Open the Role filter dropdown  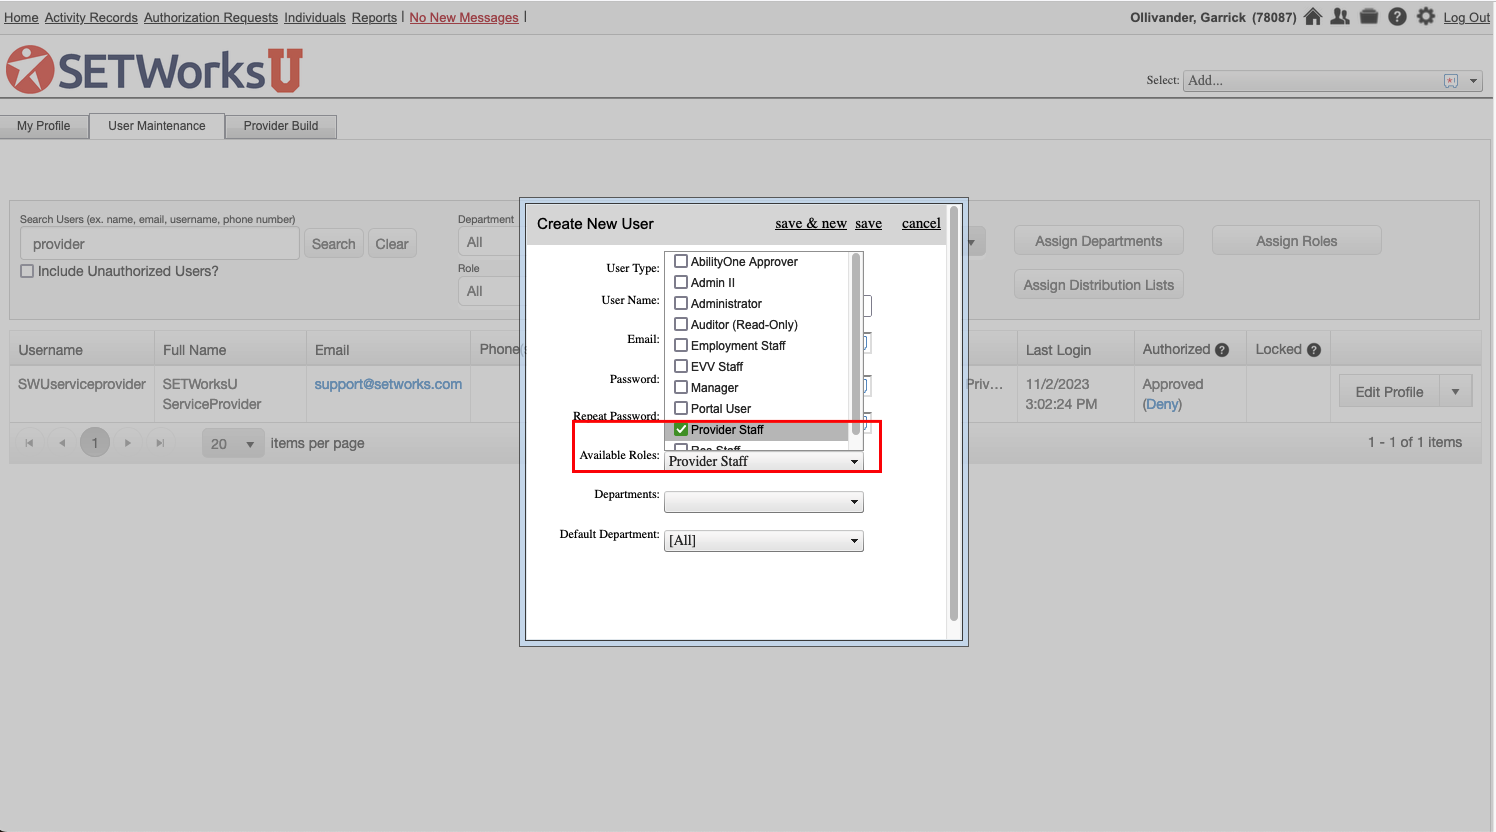(x=488, y=291)
